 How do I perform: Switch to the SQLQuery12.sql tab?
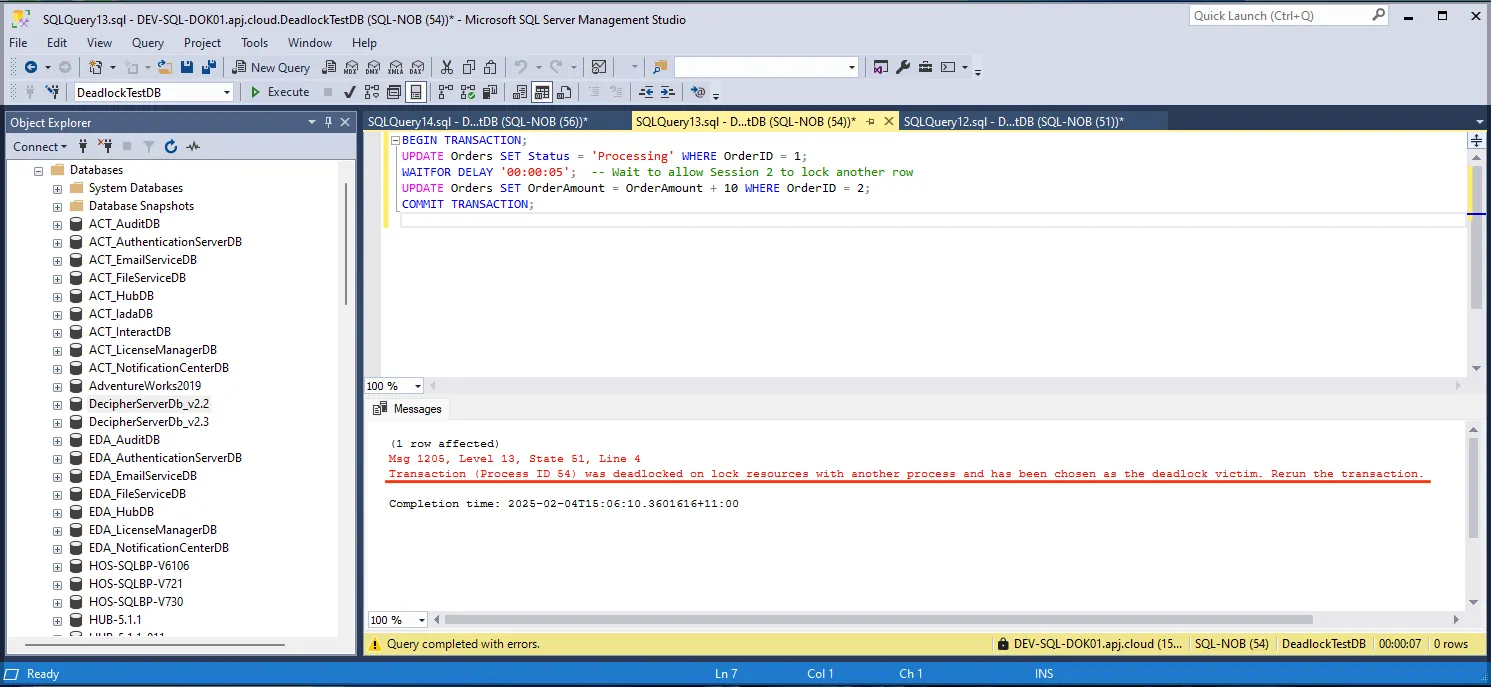tap(1012, 121)
